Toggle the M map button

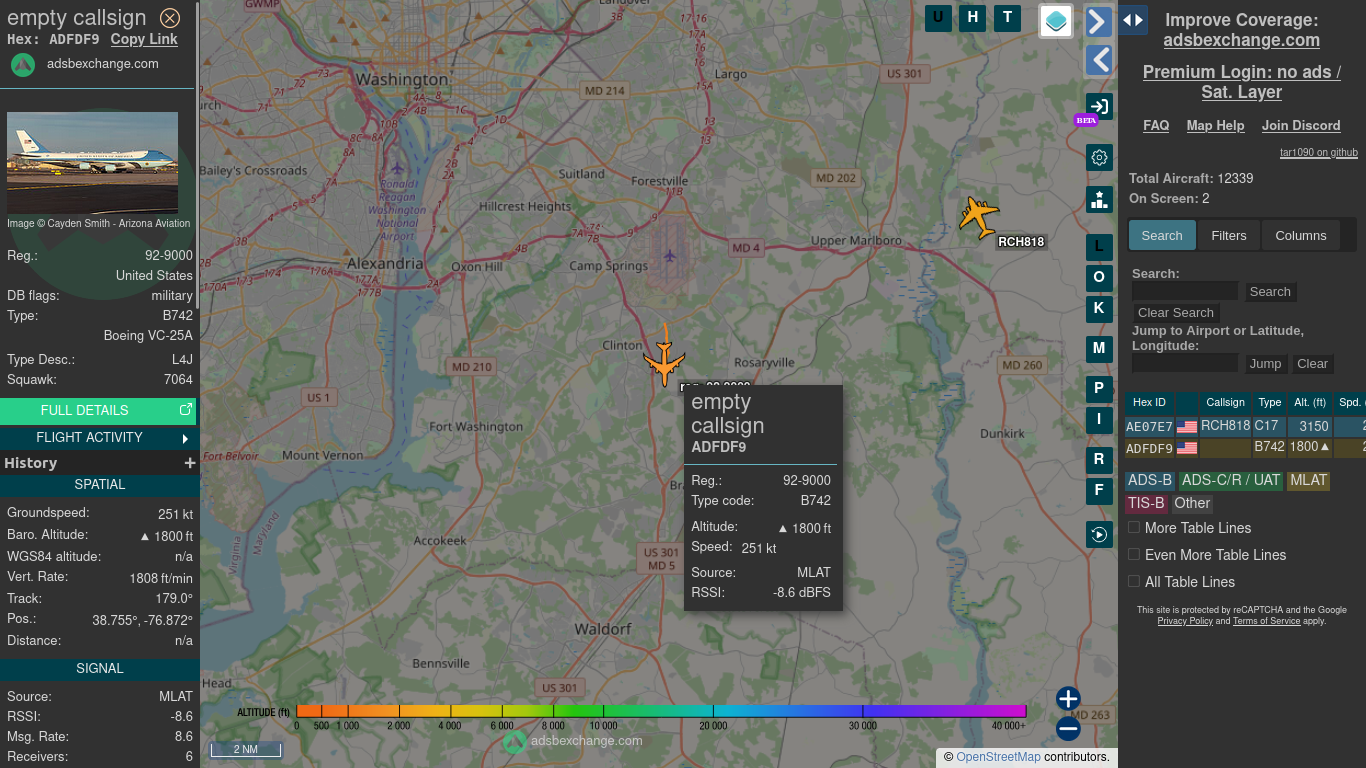[1099, 348]
